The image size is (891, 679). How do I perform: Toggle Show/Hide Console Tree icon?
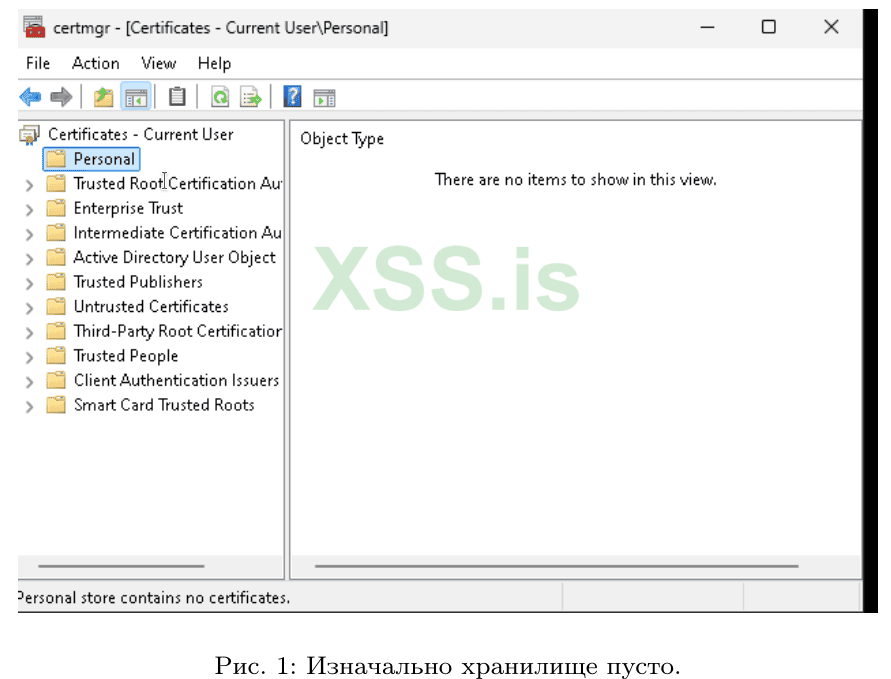tap(136, 97)
